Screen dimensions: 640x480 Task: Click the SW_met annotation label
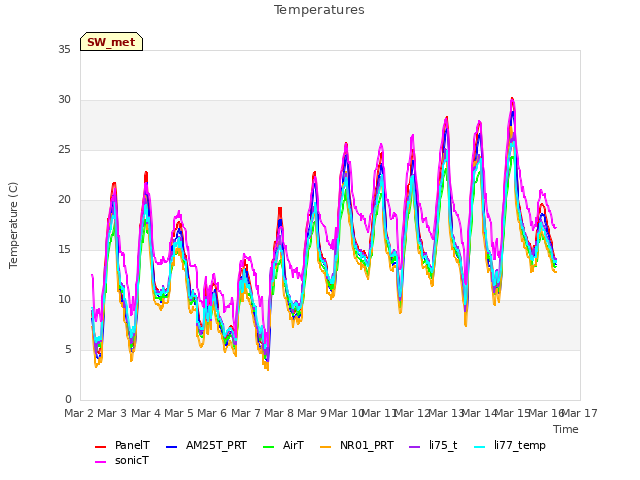point(111,42)
